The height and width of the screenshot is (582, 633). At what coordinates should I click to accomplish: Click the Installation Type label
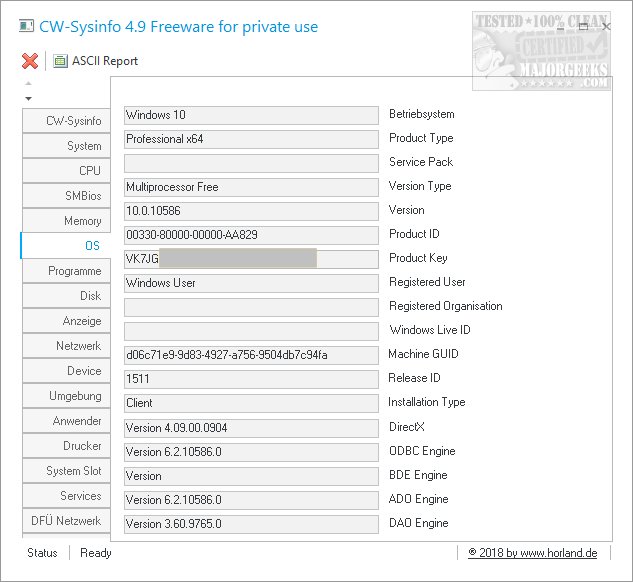click(427, 402)
